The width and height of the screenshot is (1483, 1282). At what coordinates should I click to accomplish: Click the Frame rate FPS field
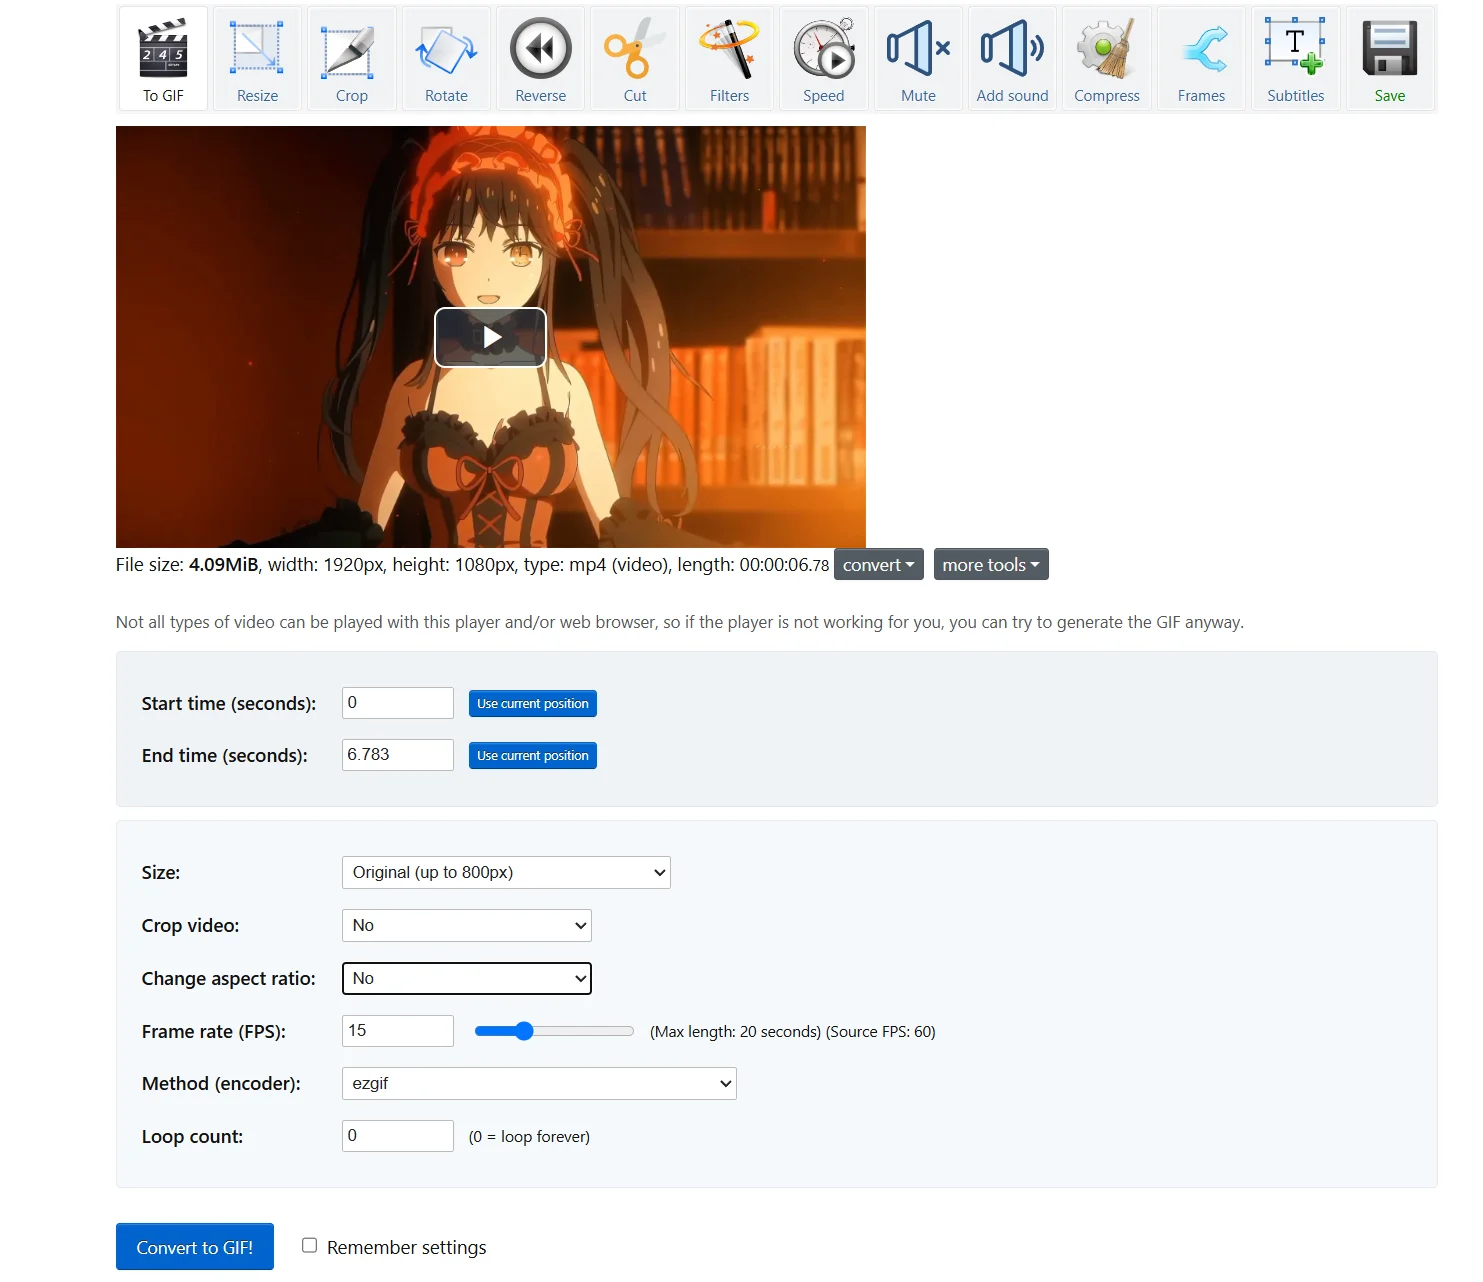pyautogui.click(x=398, y=1031)
